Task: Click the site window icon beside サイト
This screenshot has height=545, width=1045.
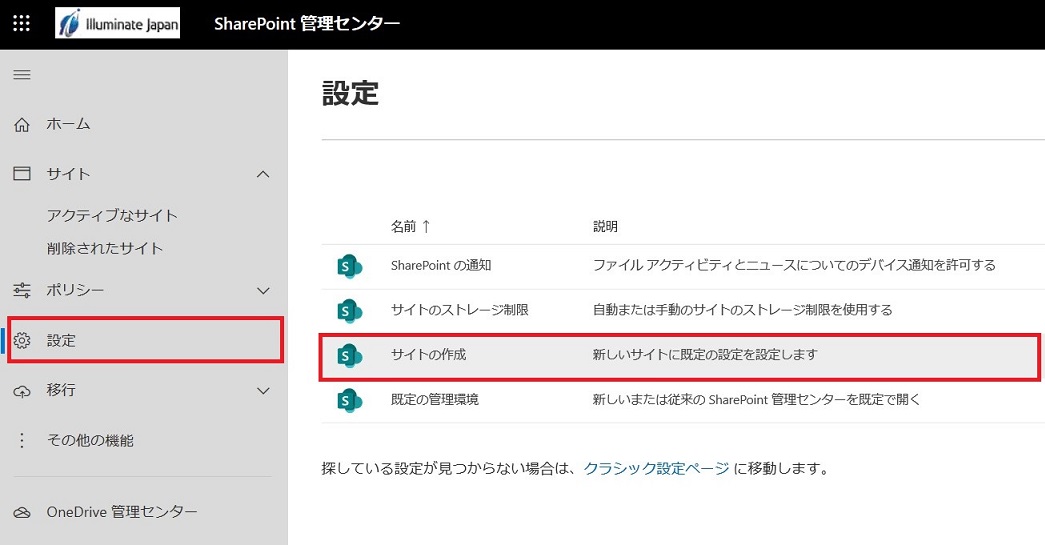Action: (22, 174)
